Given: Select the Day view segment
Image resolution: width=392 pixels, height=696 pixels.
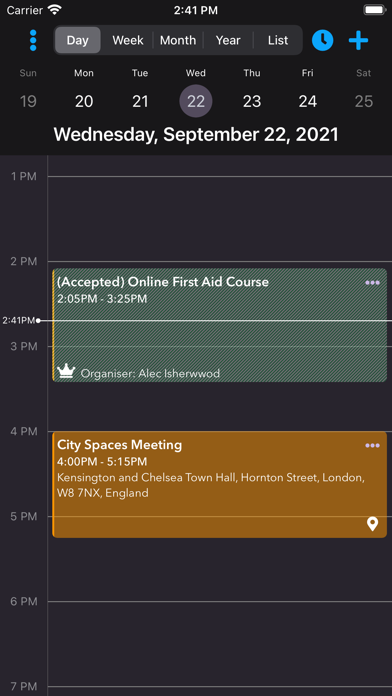Looking at the screenshot, I should (x=78, y=40).
